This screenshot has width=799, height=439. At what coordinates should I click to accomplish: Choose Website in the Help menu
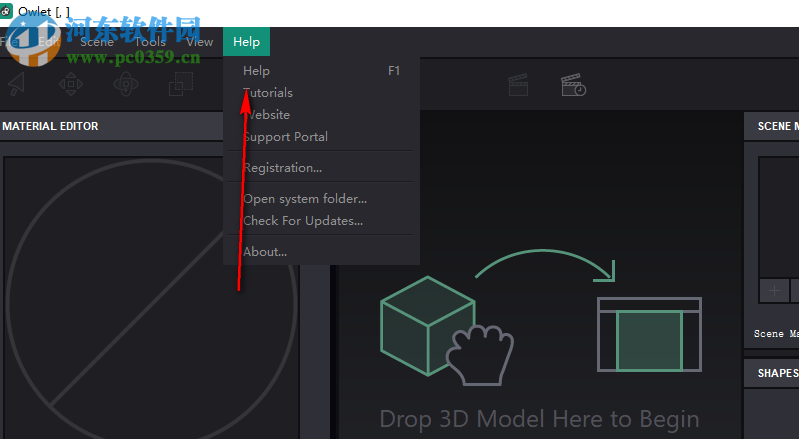(321, 115)
